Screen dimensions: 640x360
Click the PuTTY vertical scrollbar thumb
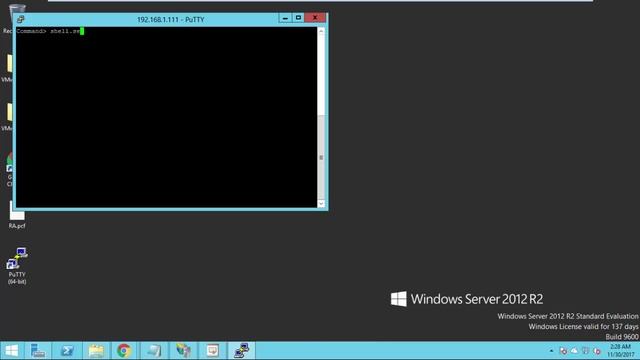point(321,158)
